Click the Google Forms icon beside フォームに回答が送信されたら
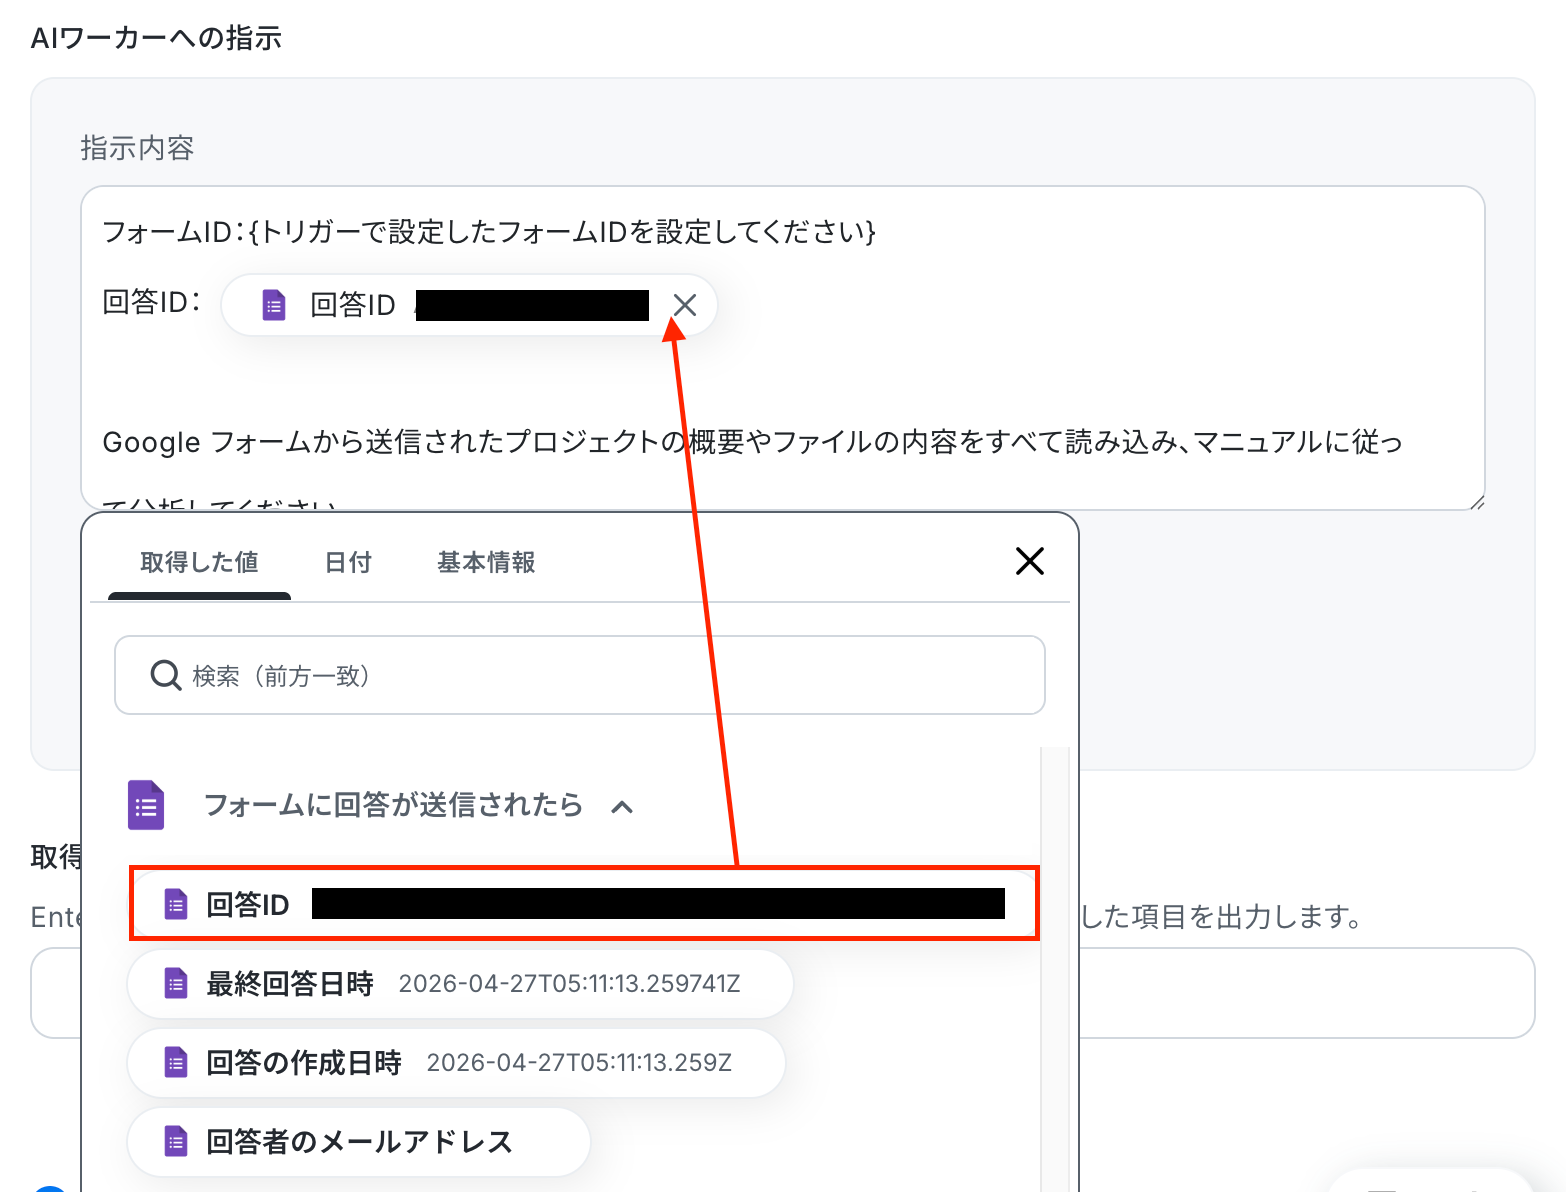 (x=146, y=805)
